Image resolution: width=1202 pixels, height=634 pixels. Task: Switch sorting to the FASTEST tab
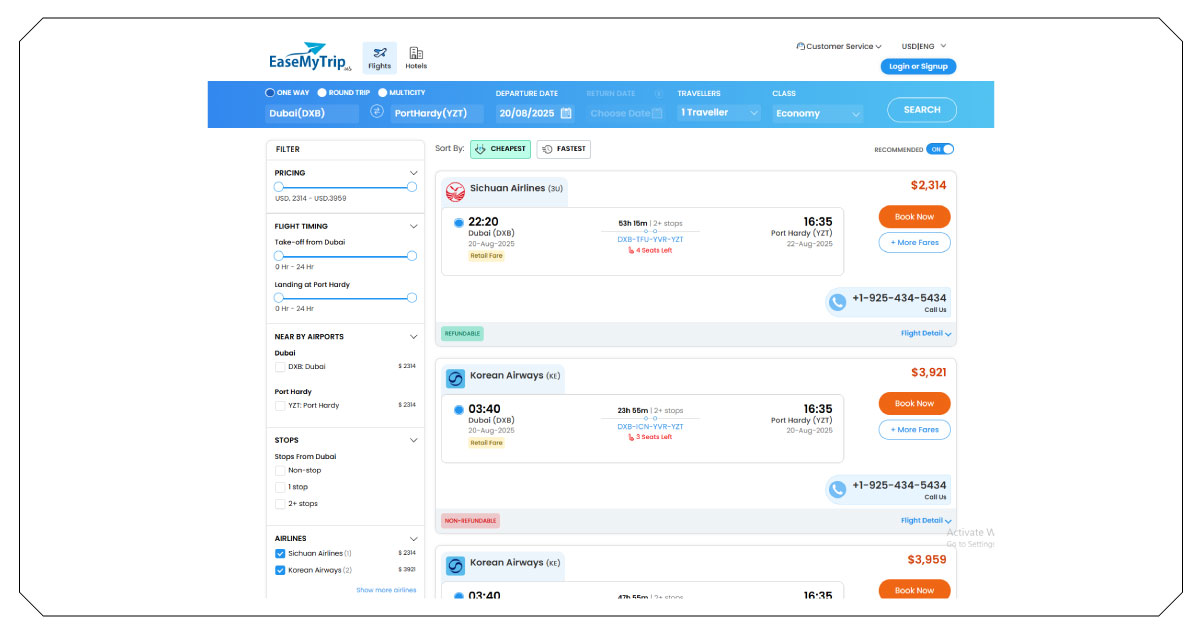pos(563,149)
